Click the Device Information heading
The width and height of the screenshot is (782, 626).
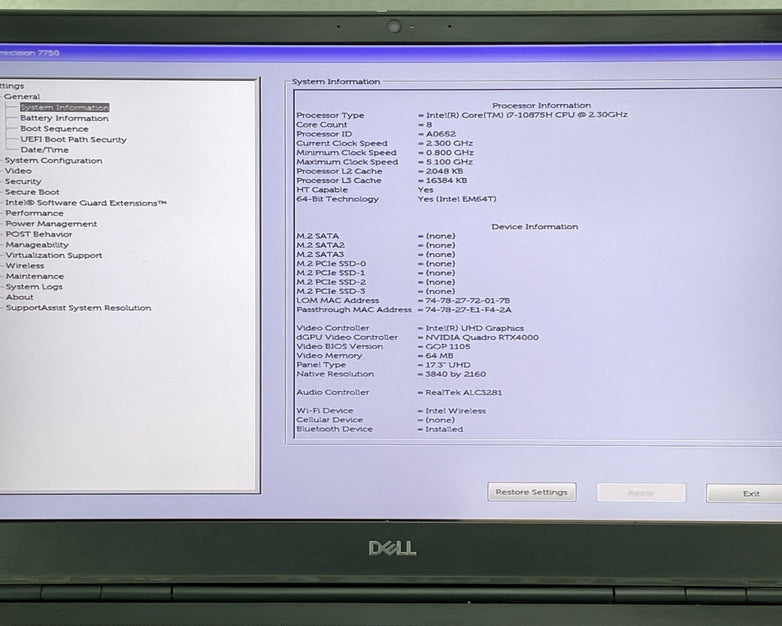tap(535, 226)
